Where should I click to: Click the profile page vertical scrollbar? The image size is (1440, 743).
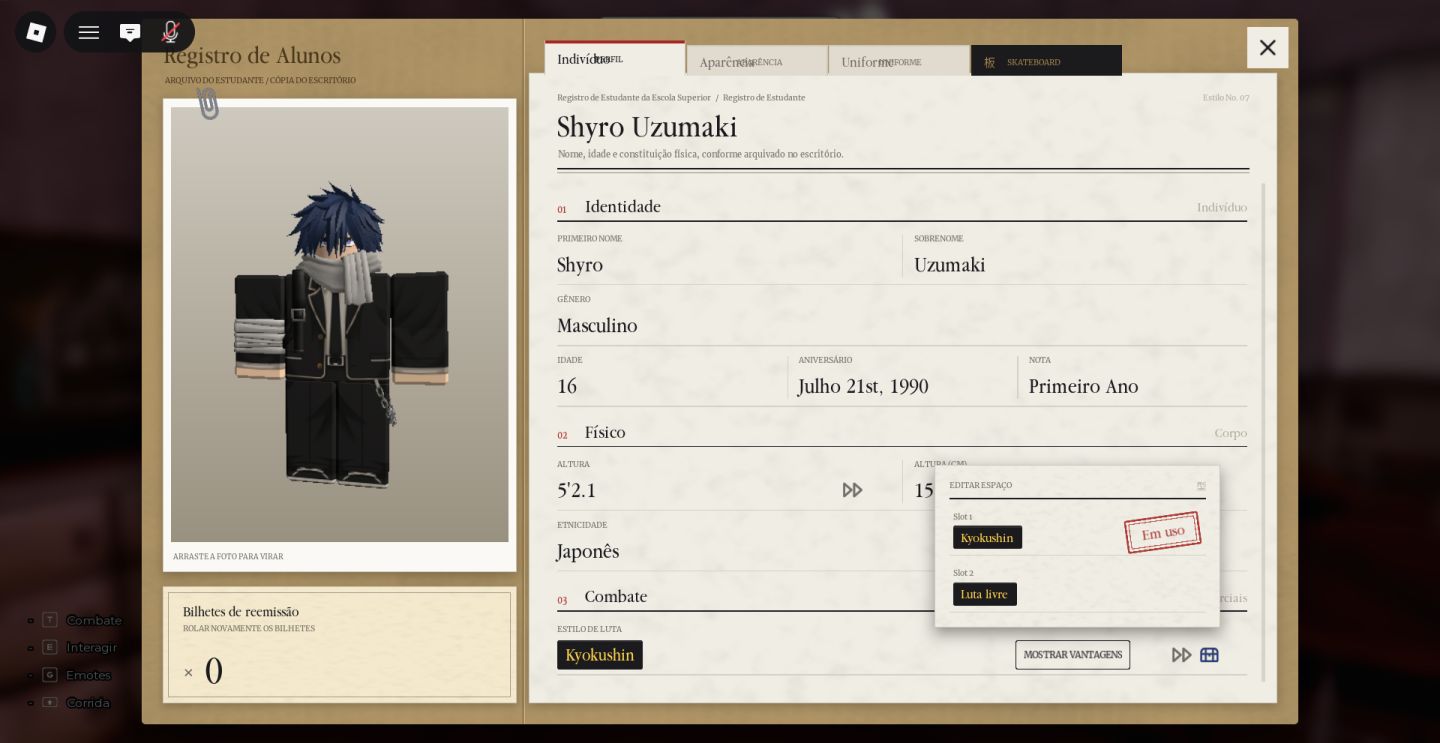(x=1264, y=432)
